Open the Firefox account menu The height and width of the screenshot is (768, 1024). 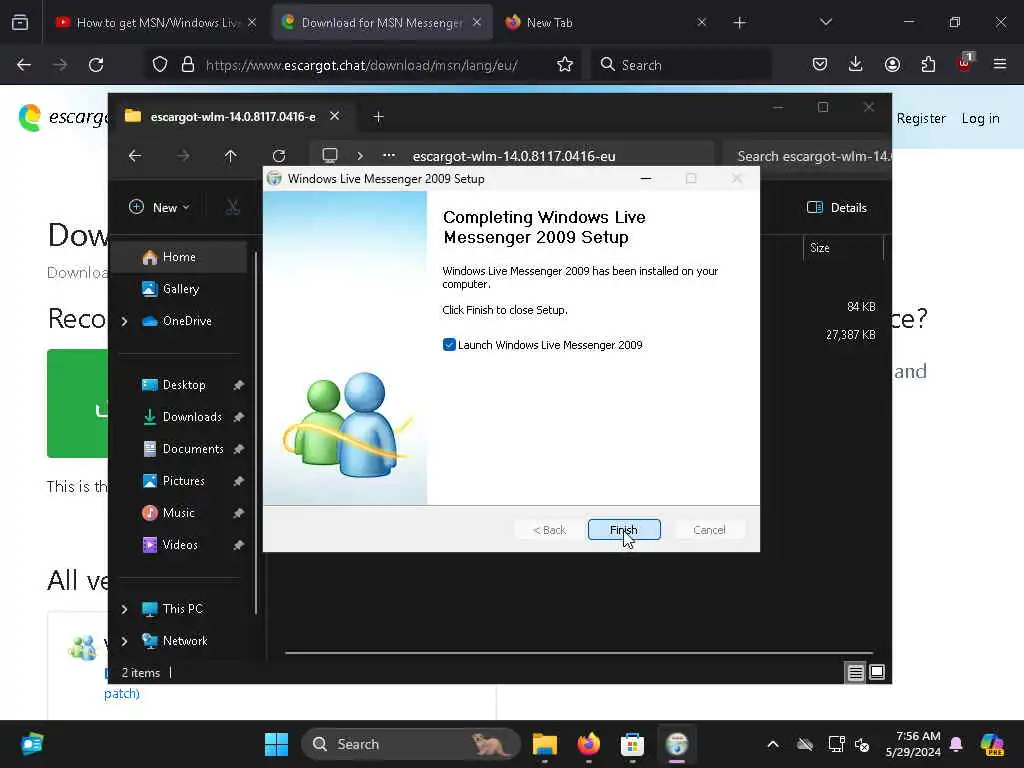(x=892, y=64)
